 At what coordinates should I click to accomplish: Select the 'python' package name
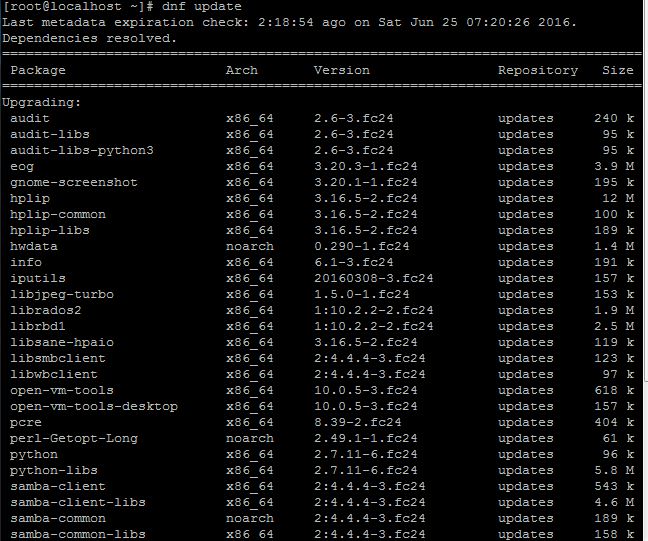tap(34, 455)
